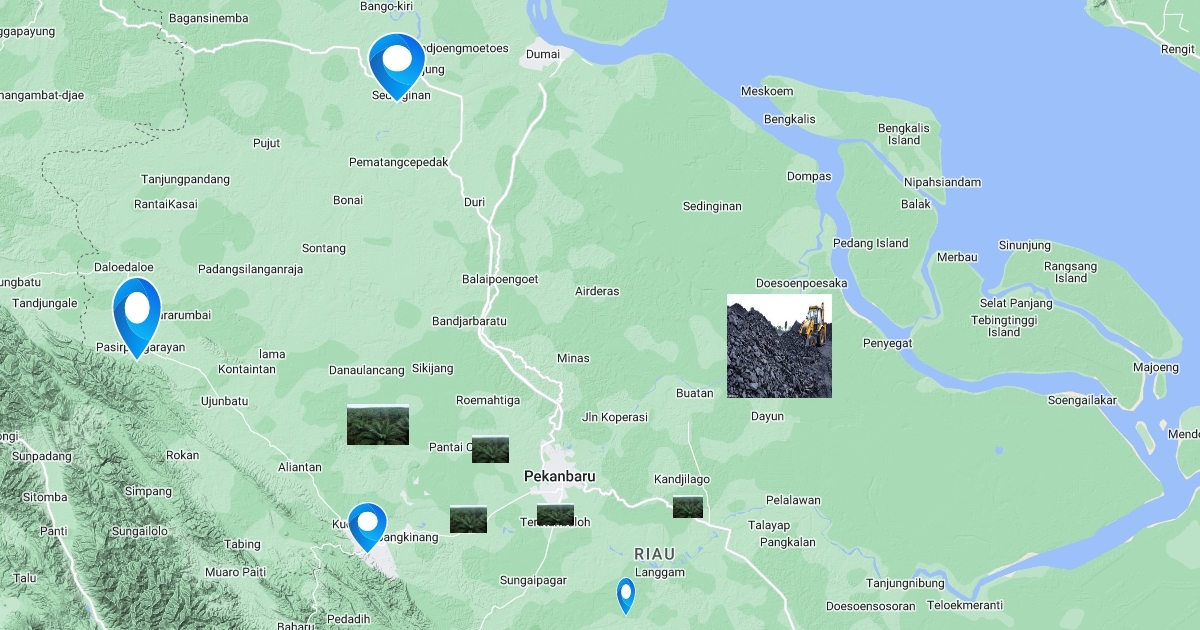1200x630 pixels.
Task: Open the coal pile excavator photo
Action: coord(779,346)
